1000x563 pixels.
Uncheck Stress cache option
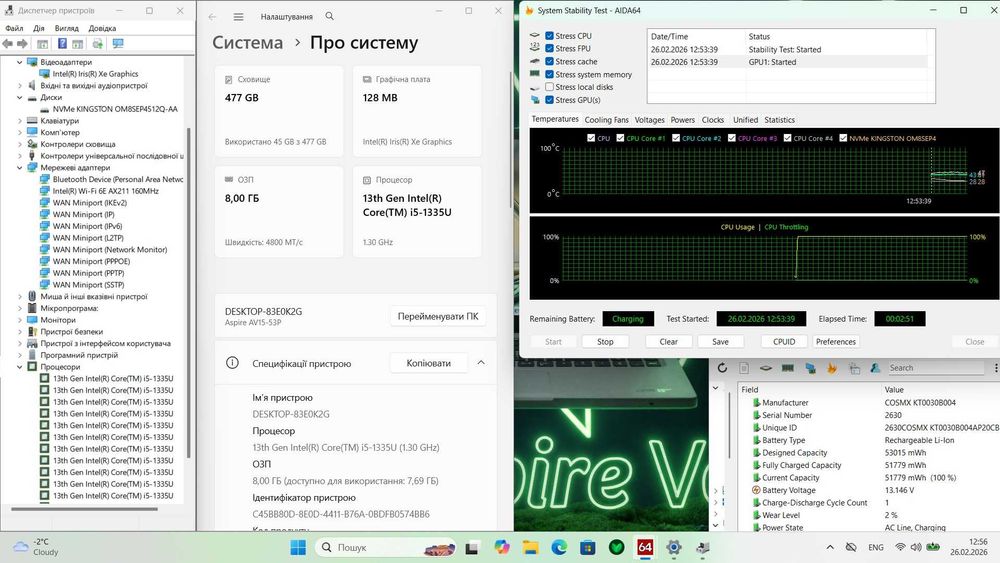pos(549,61)
